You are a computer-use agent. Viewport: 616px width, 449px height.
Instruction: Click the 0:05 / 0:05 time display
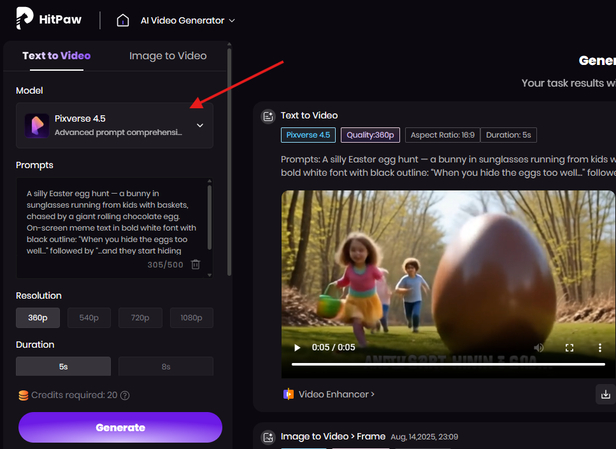click(333, 347)
